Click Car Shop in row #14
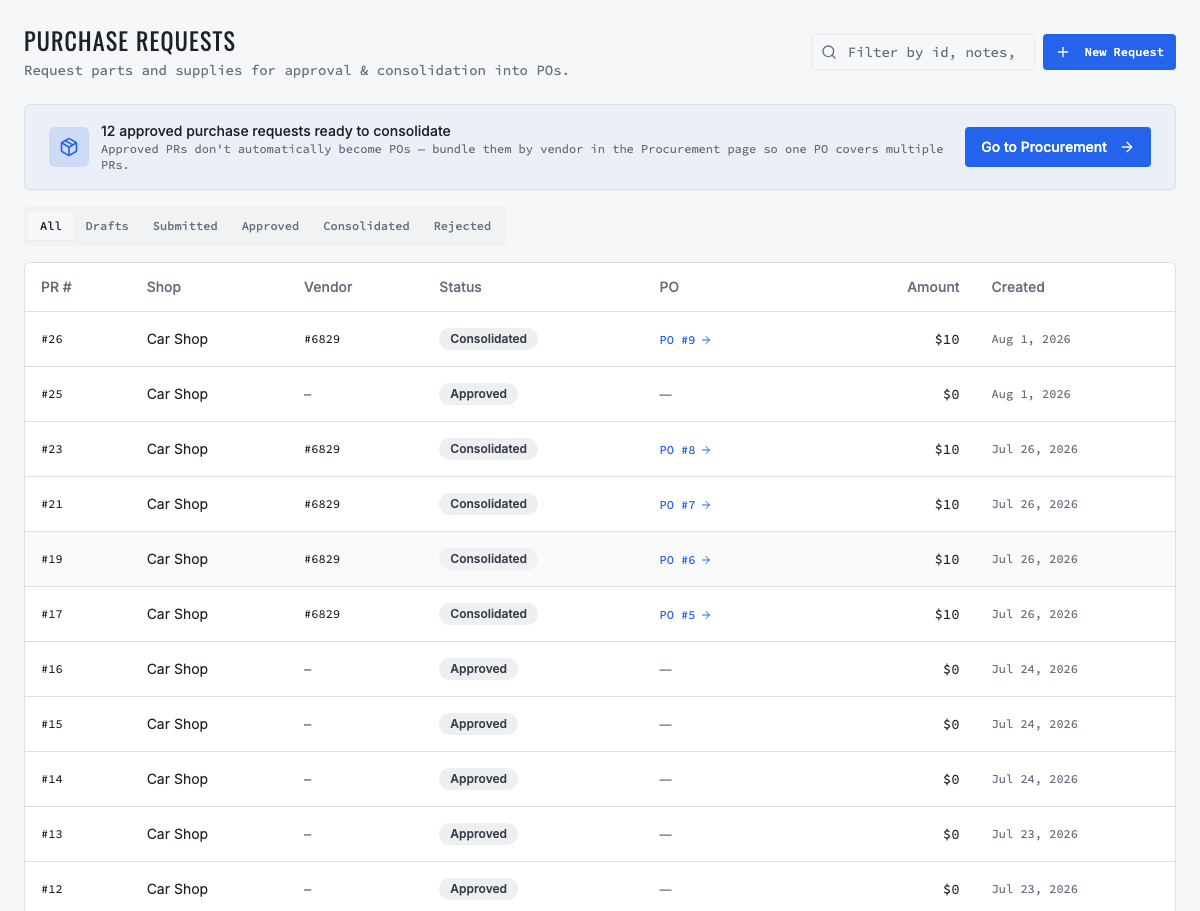Image resolution: width=1200 pixels, height=911 pixels. [177, 779]
